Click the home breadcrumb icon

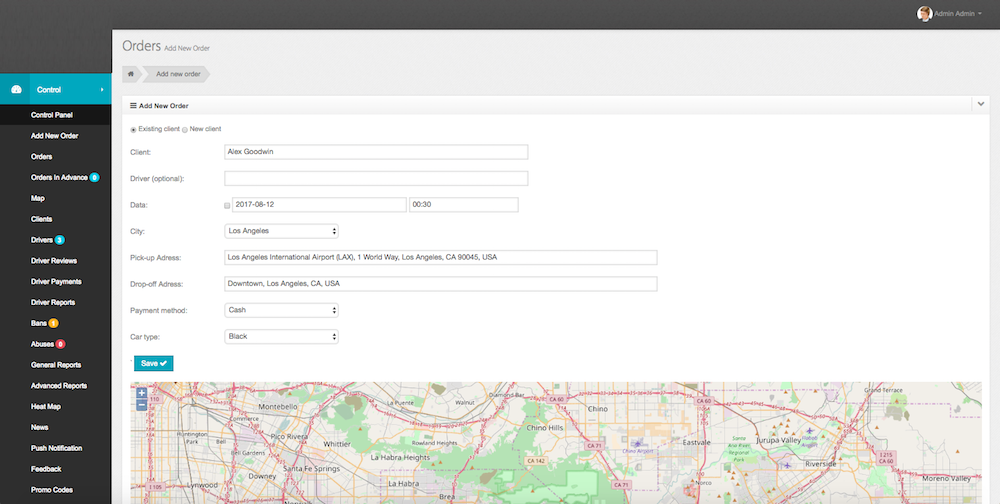(x=131, y=74)
